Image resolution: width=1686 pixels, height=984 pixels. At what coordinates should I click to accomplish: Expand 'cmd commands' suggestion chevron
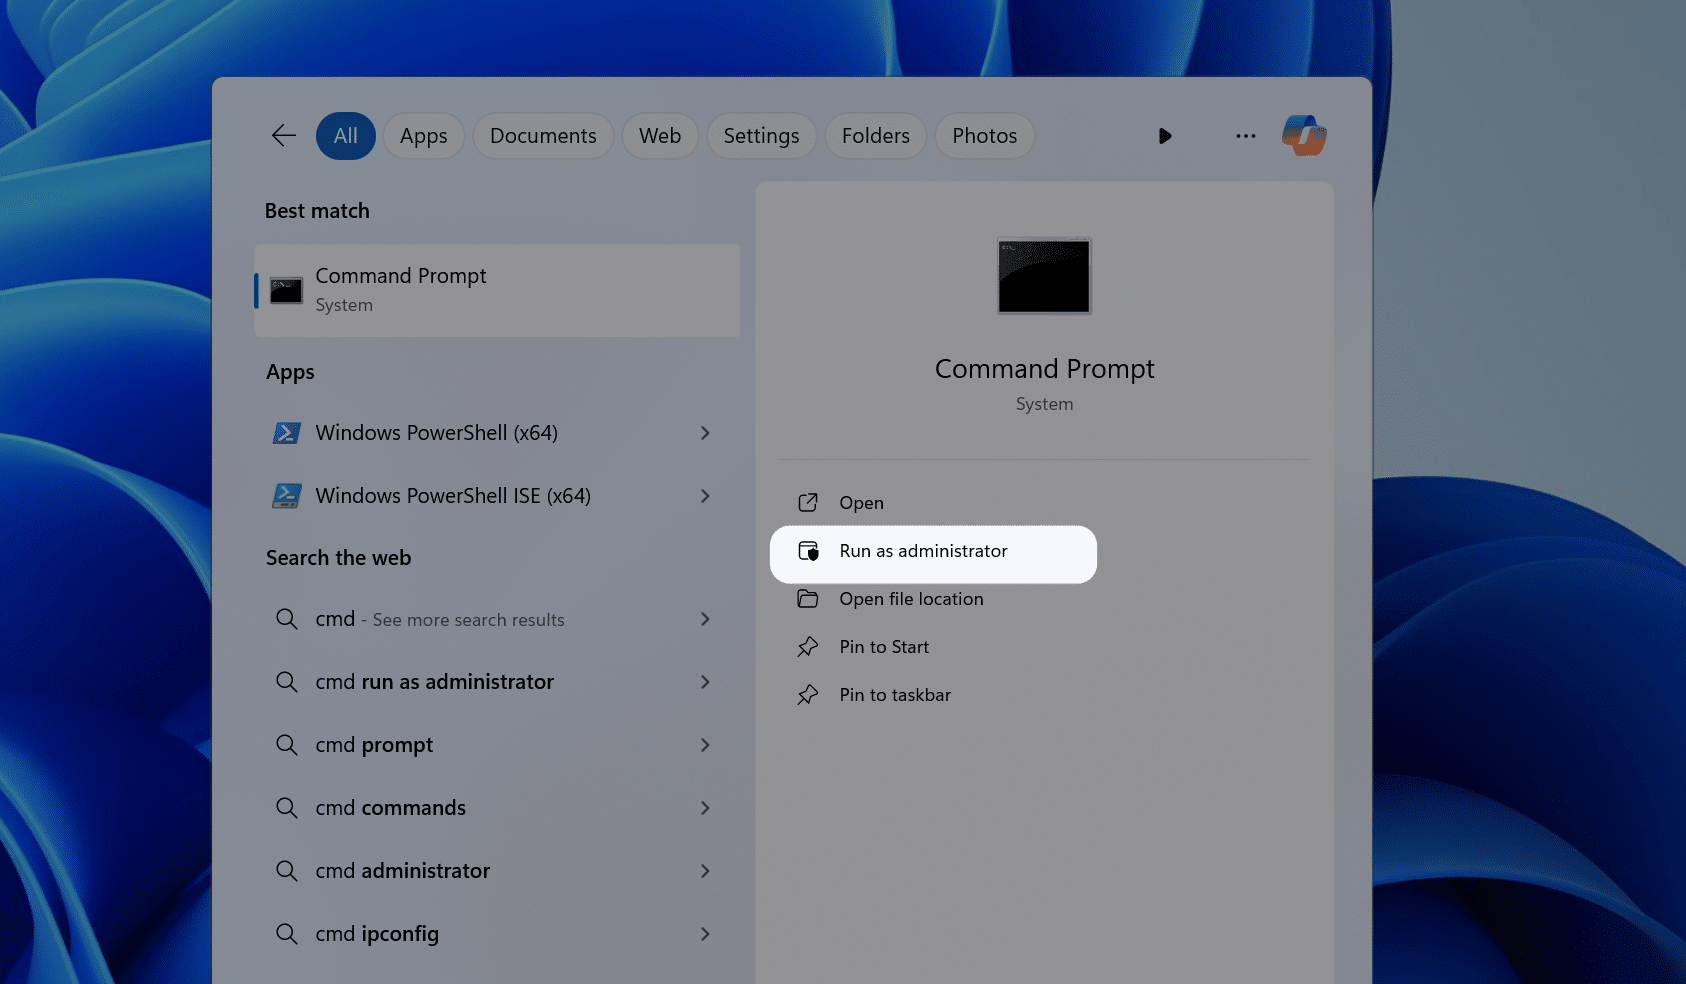706,808
